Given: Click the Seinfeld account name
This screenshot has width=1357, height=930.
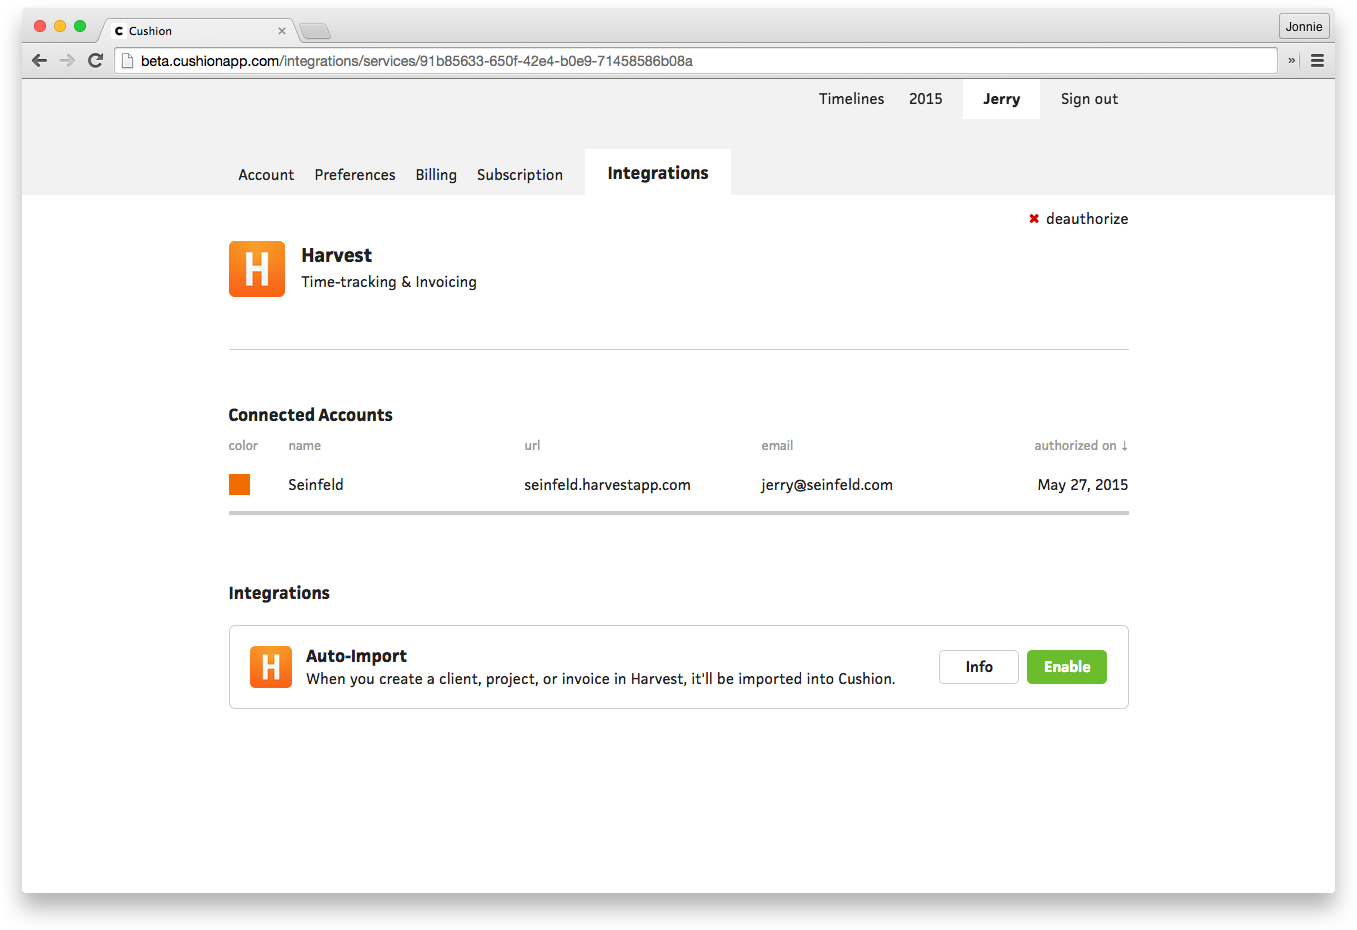Looking at the screenshot, I should tap(316, 485).
